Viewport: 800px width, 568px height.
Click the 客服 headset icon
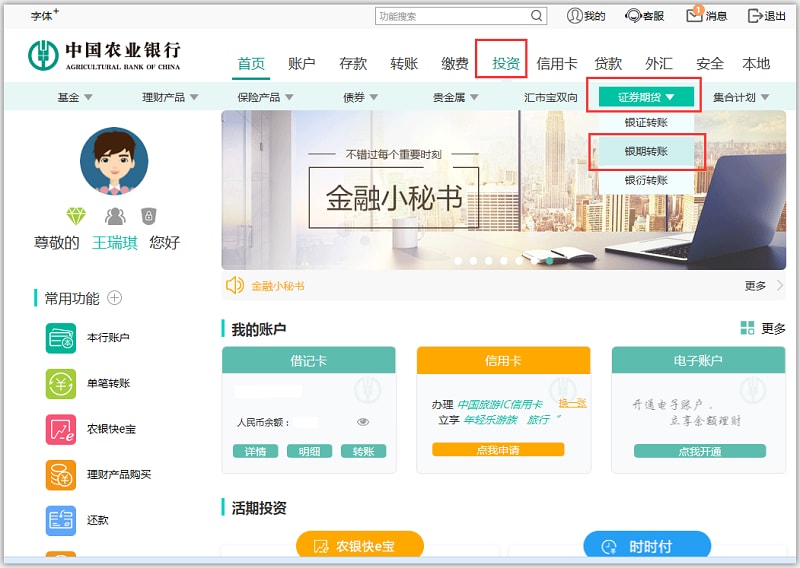pos(633,16)
